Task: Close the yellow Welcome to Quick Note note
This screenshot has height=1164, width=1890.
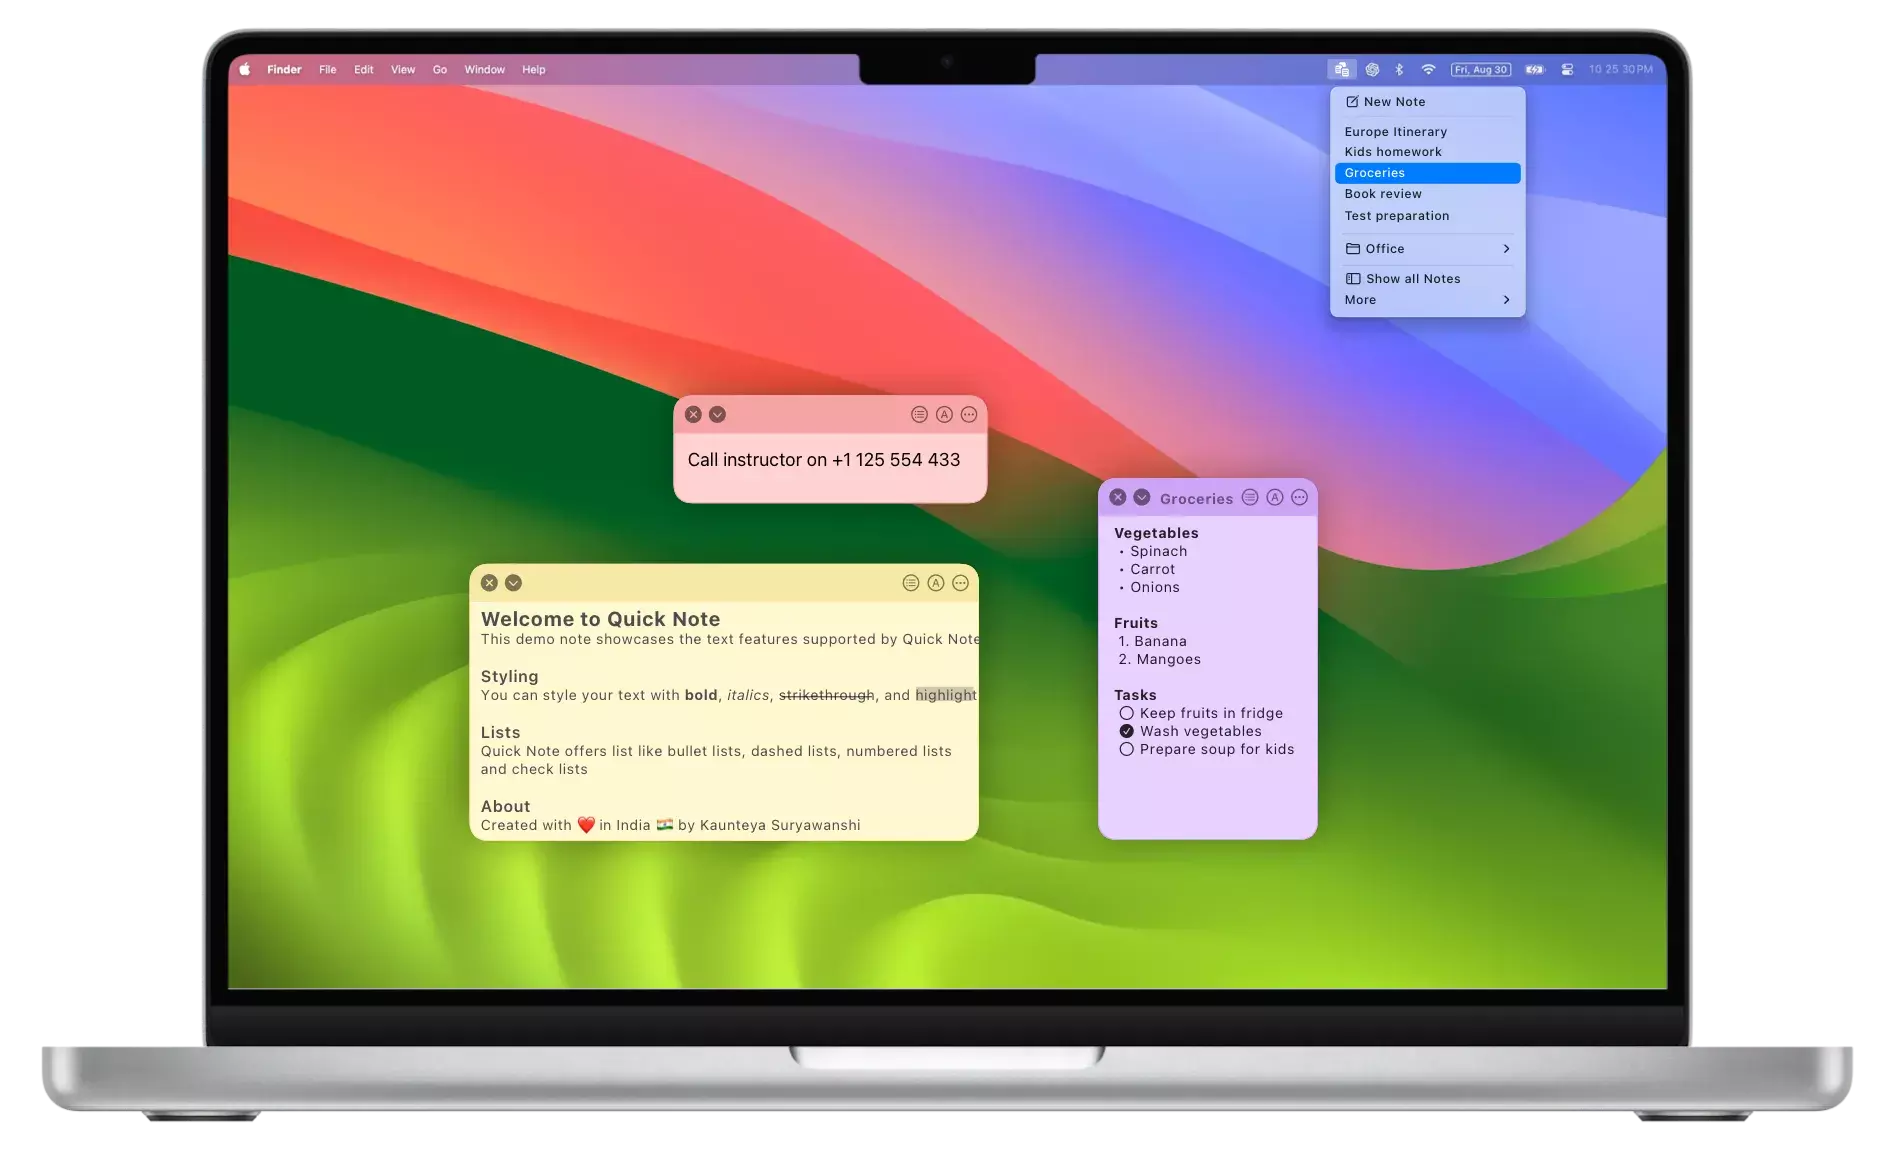Action: click(x=489, y=583)
